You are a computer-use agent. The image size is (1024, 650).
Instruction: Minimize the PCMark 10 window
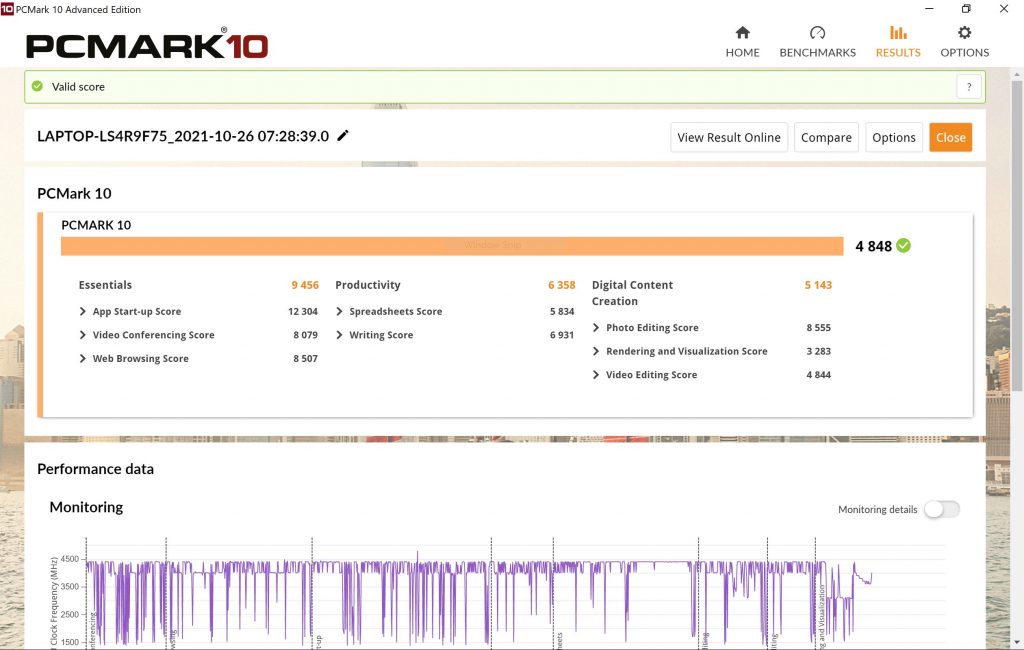(x=929, y=8)
